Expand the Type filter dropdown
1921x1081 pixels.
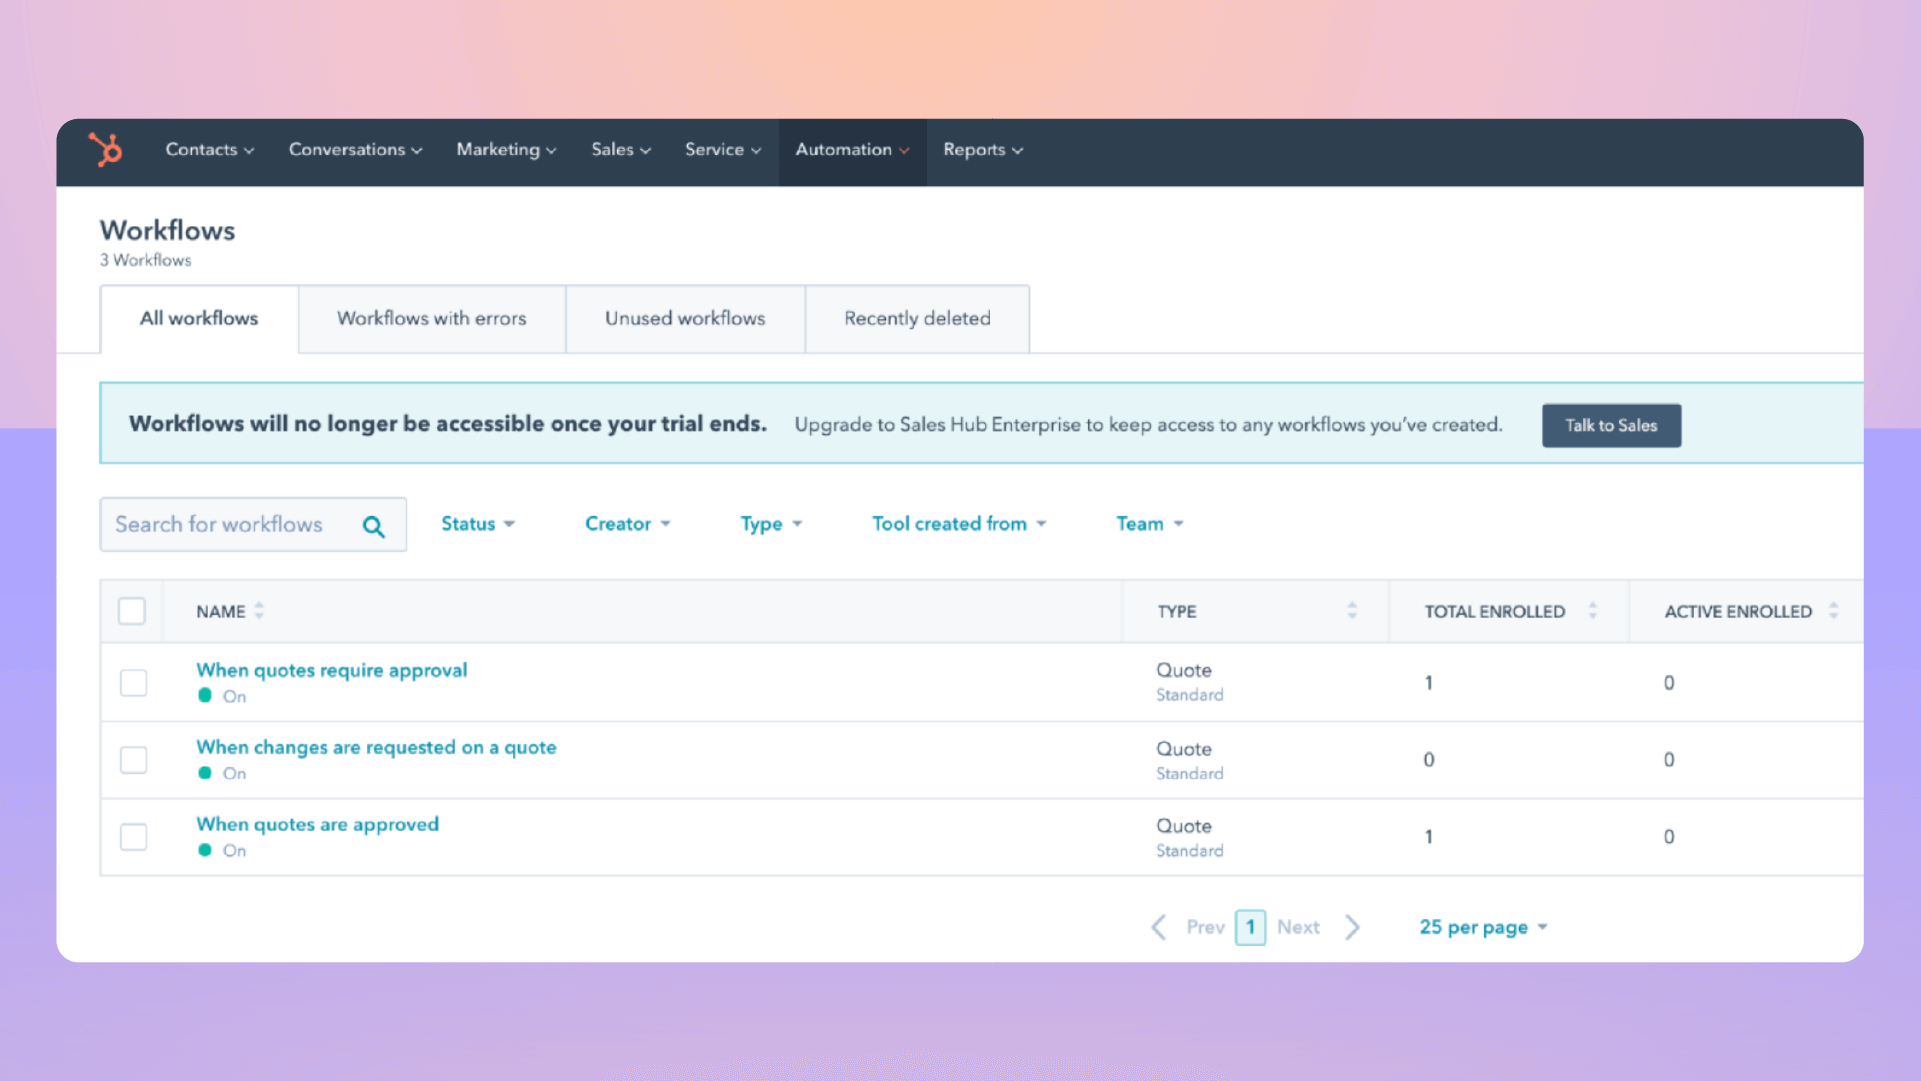771,524
